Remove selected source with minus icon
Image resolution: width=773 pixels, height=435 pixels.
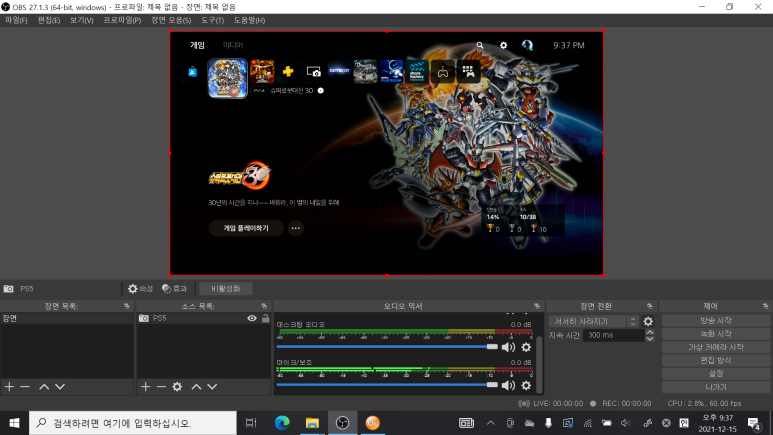click(x=161, y=387)
